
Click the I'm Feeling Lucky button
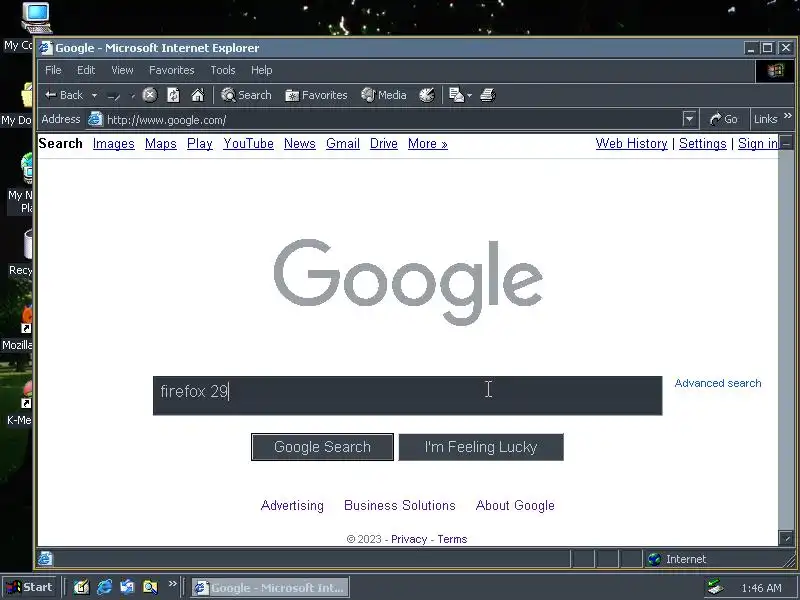(x=481, y=447)
